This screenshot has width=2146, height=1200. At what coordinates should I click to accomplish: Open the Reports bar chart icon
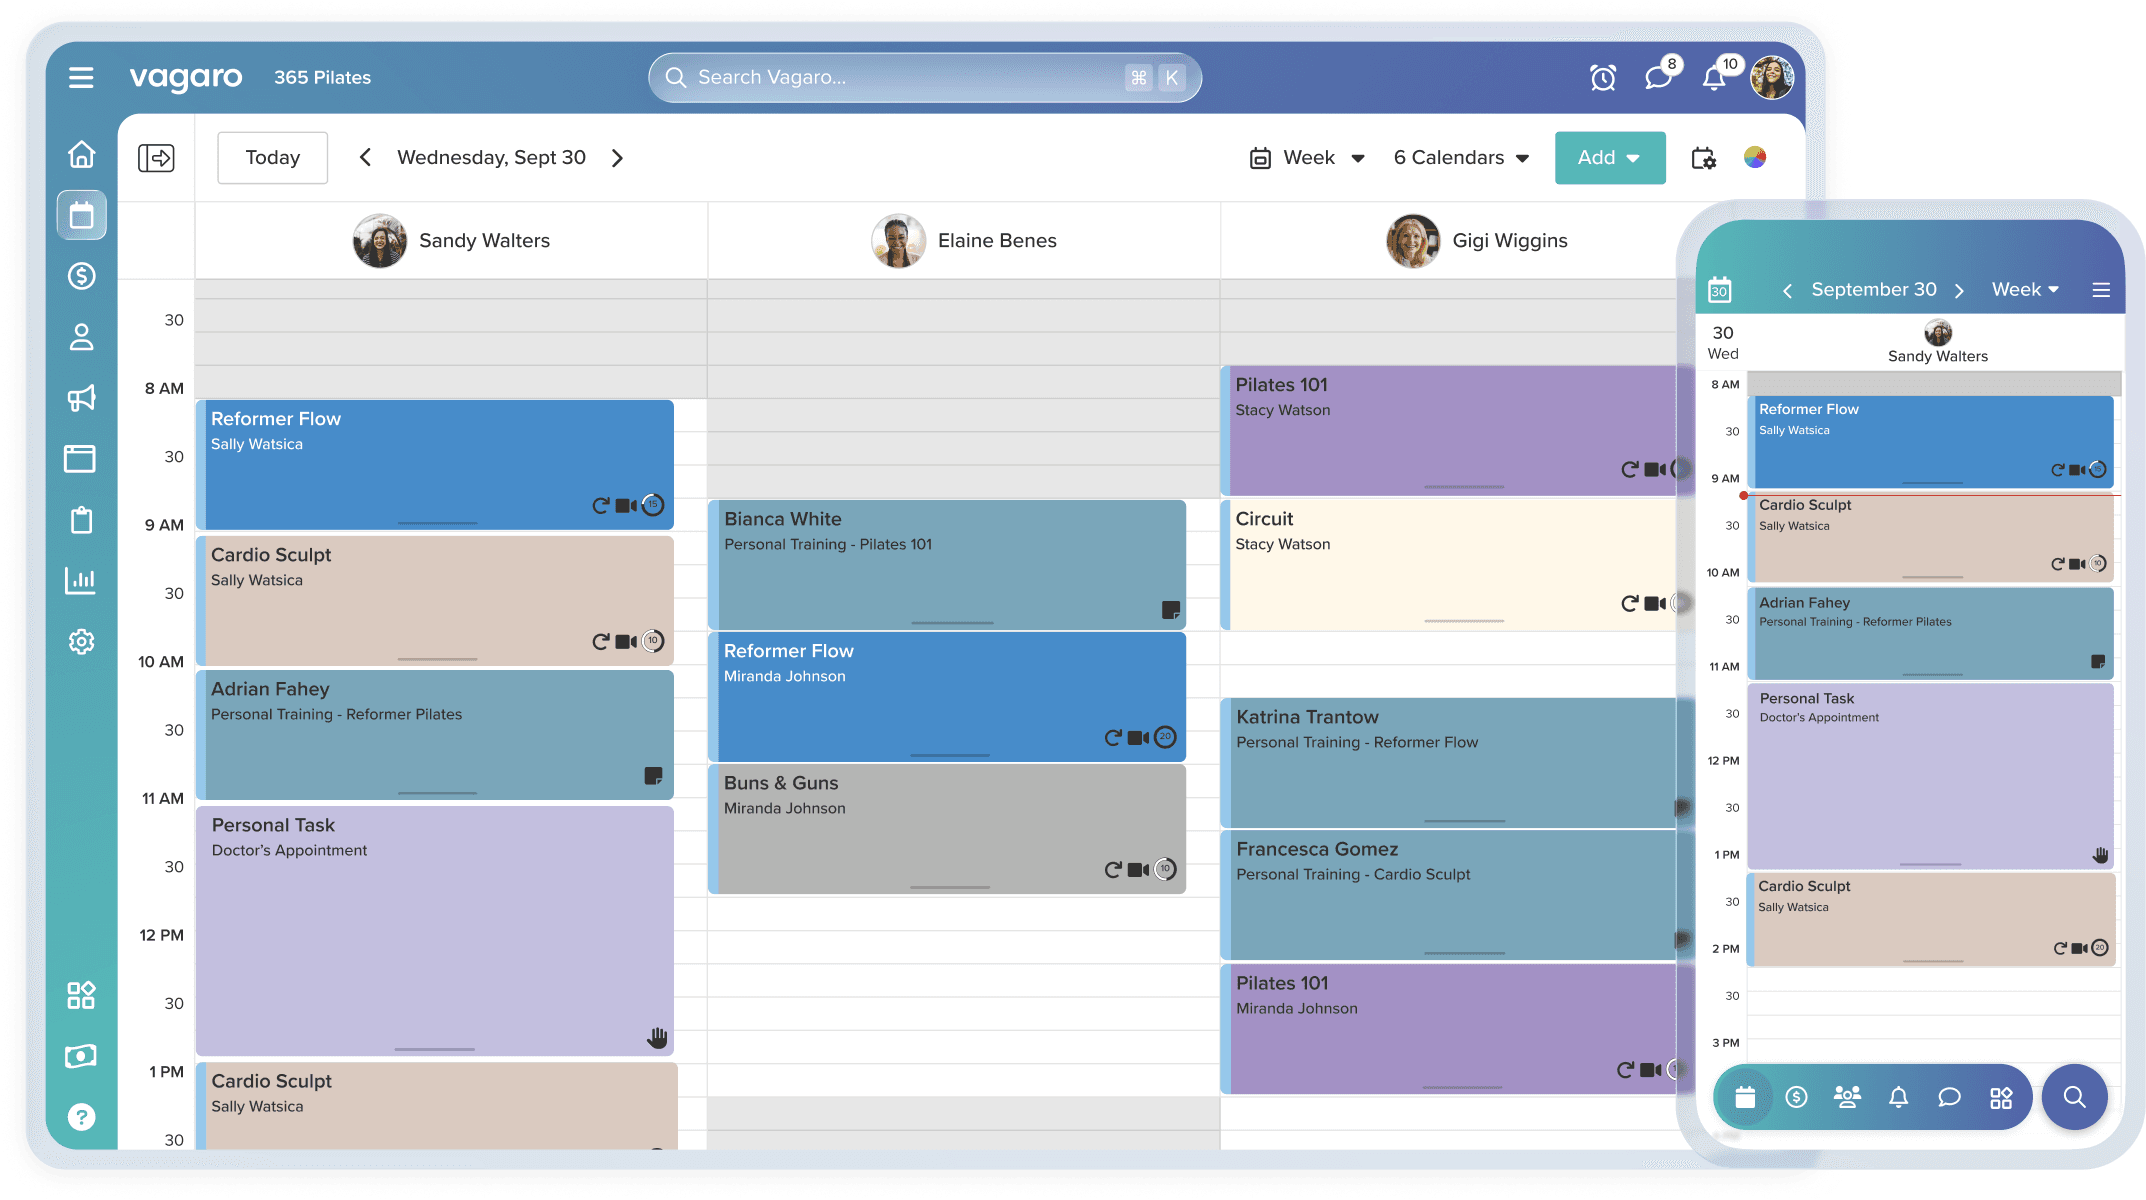(81, 580)
